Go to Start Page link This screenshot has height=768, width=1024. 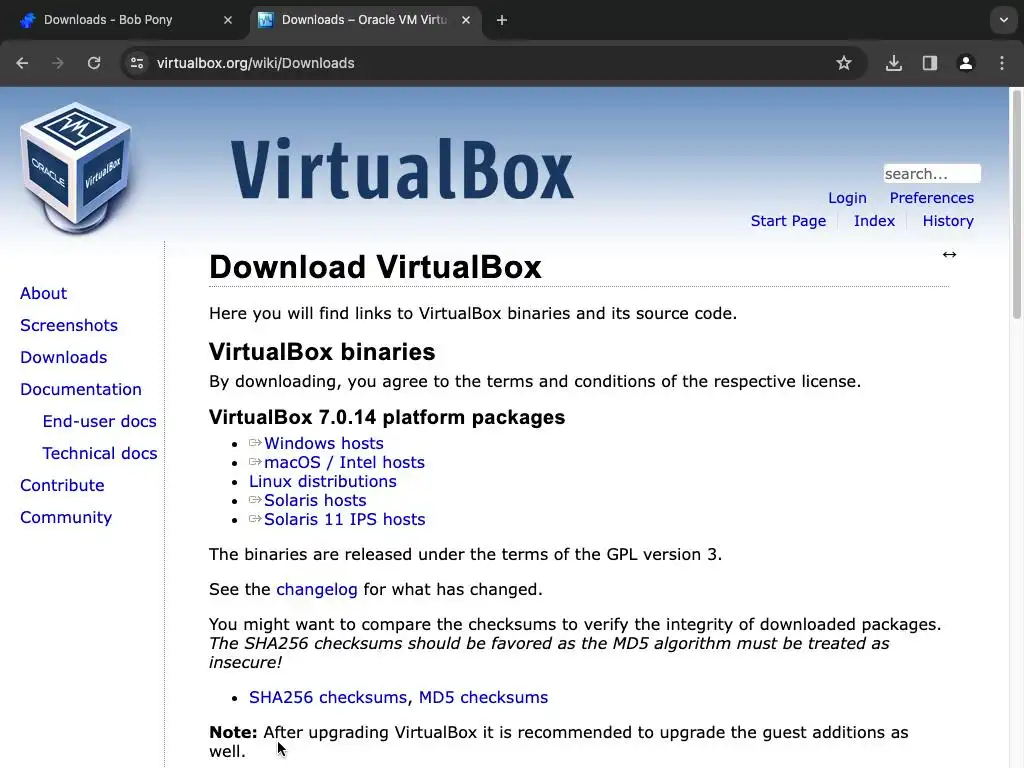[788, 221]
